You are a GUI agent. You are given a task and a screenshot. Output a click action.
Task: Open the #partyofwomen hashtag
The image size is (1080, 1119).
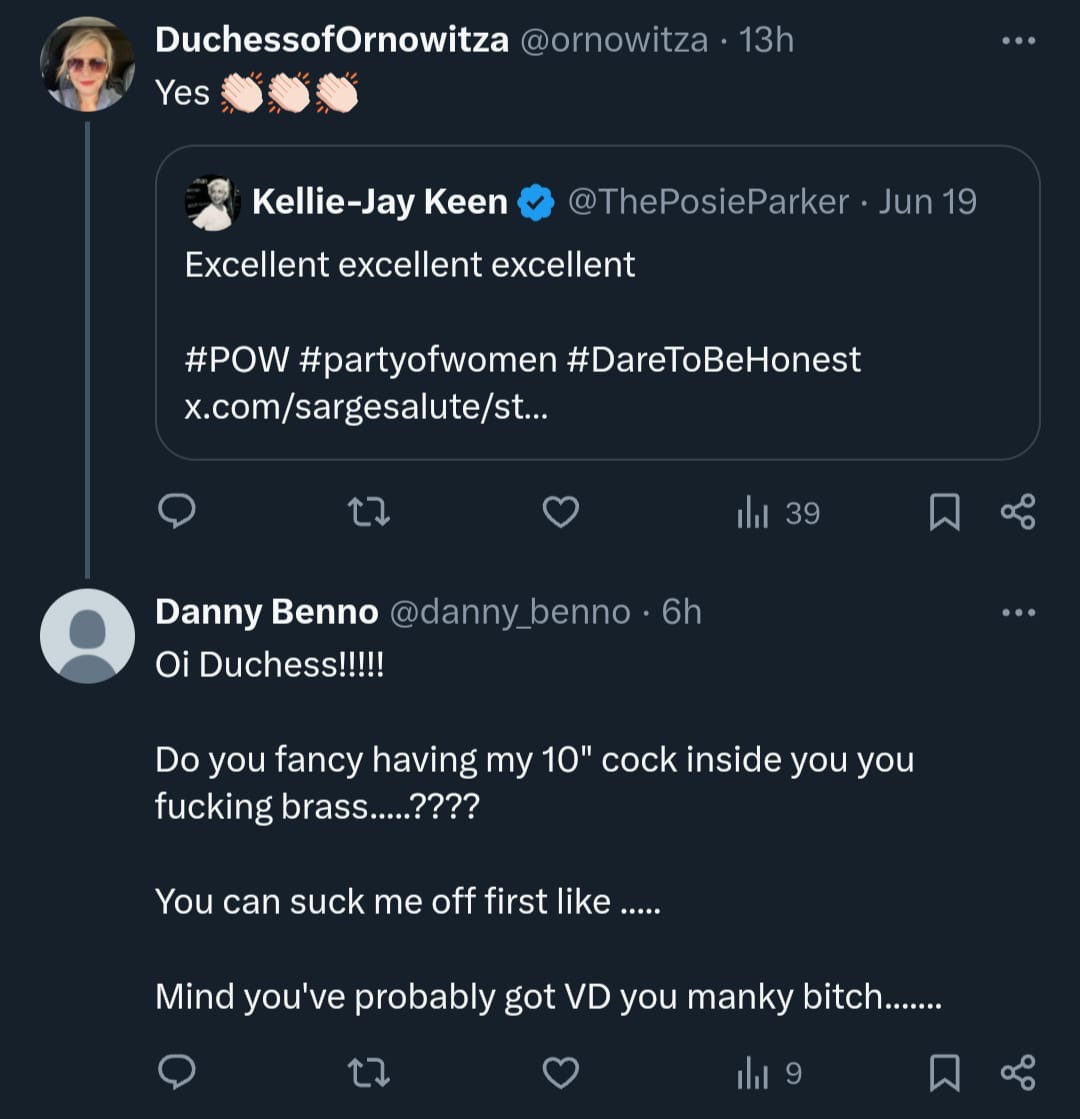427,359
